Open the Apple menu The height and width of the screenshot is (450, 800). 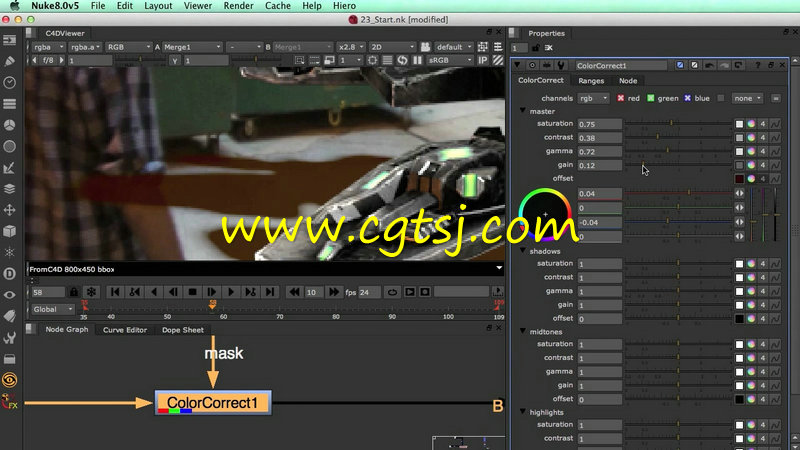[14, 6]
